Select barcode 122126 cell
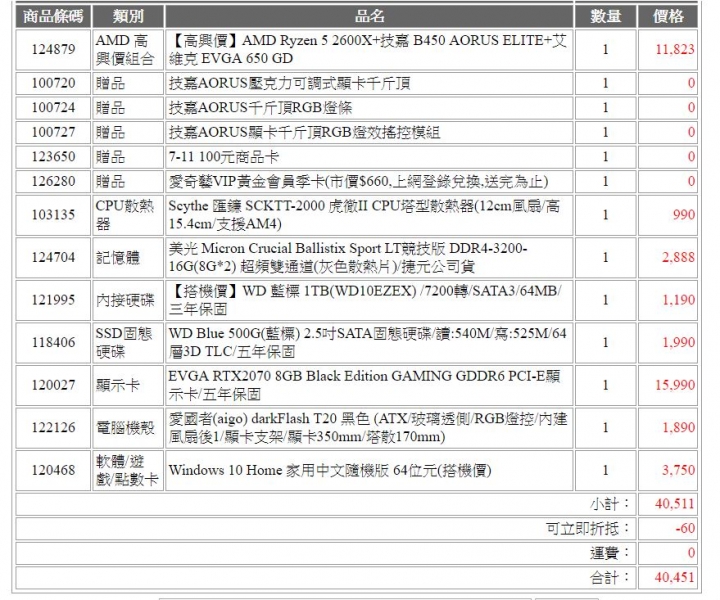The width and height of the screenshot is (720, 600). click(53, 428)
